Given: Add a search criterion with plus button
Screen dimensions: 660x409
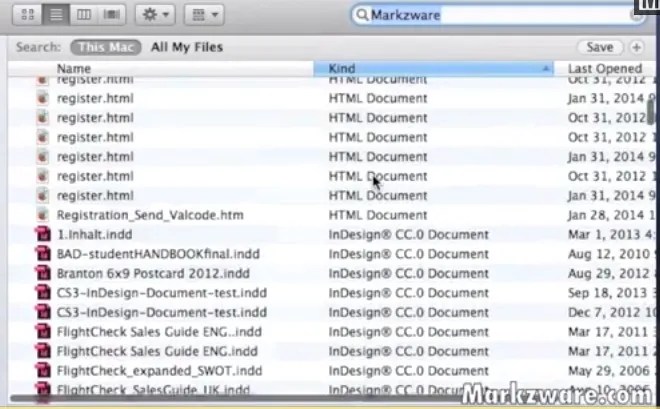Looking at the screenshot, I should [x=636, y=47].
